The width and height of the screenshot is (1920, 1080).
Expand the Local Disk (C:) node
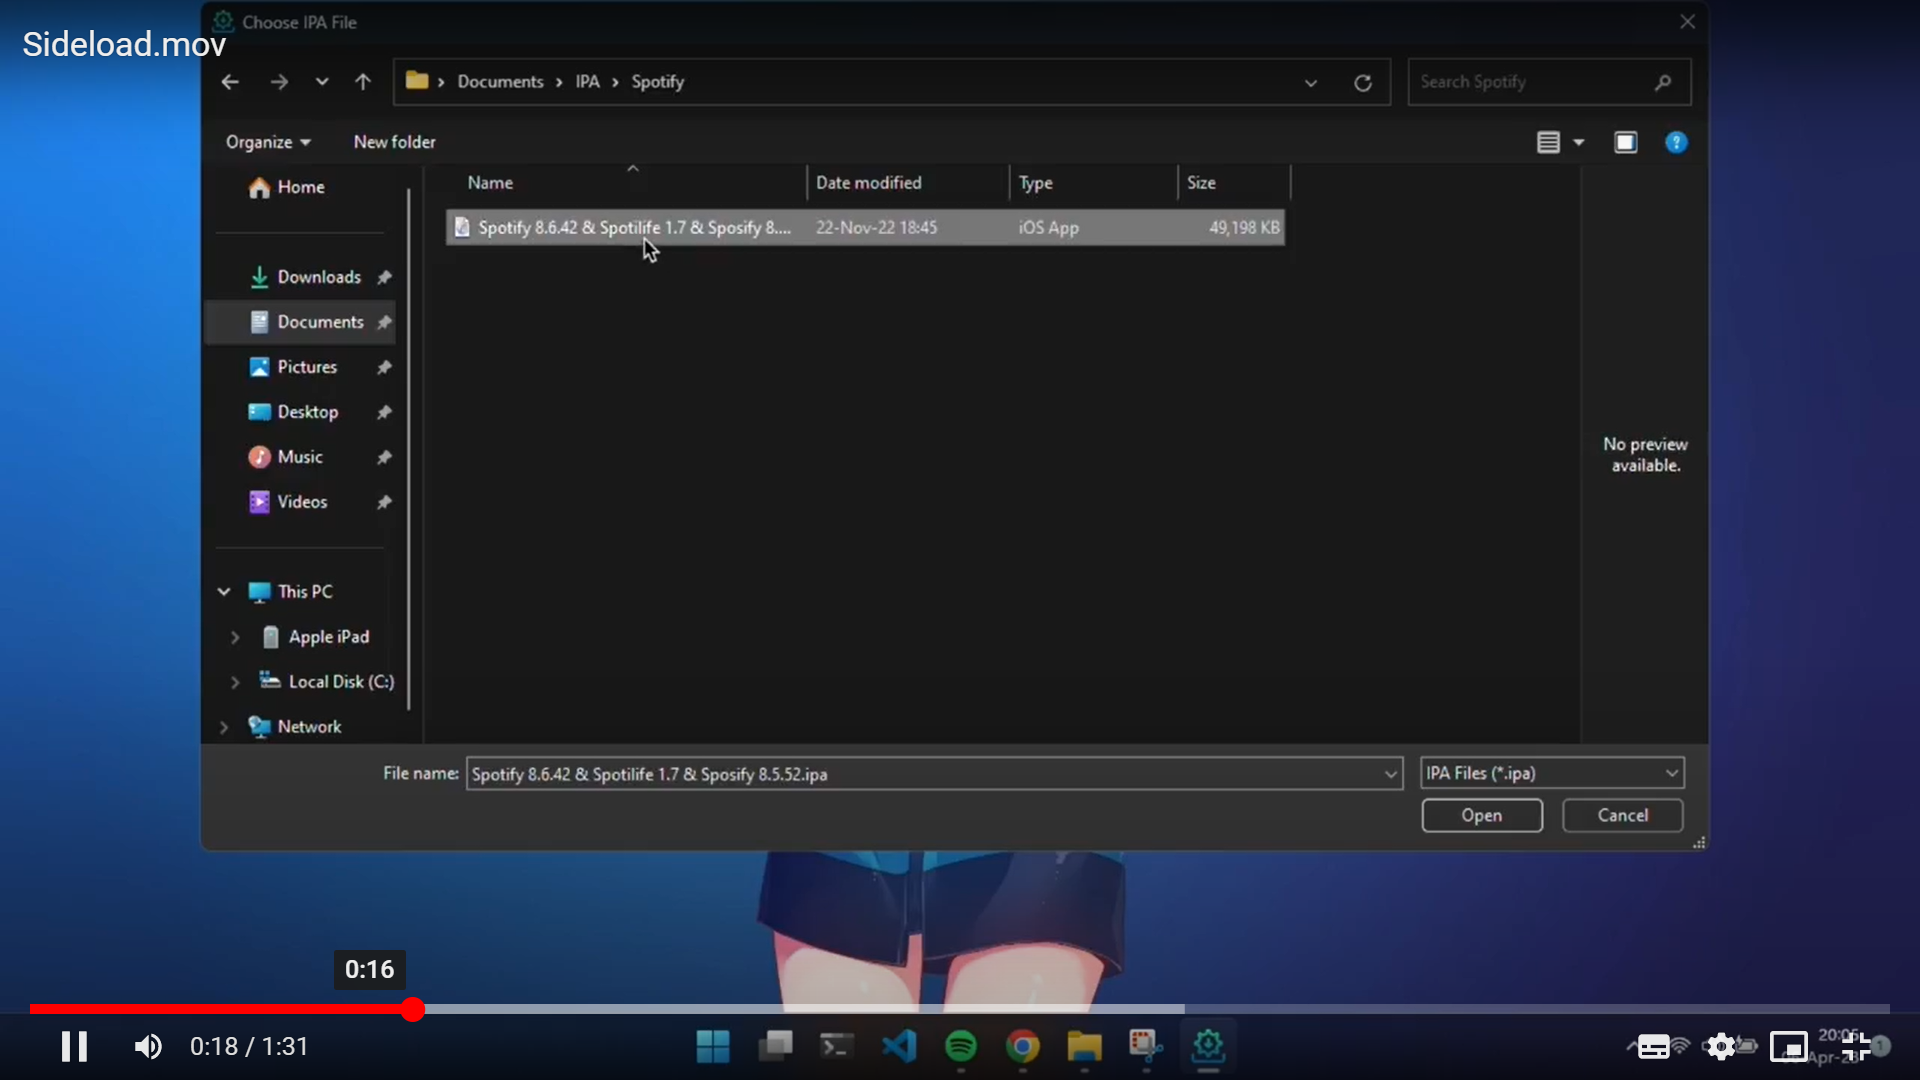pyautogui.click(x=235, y=682)
